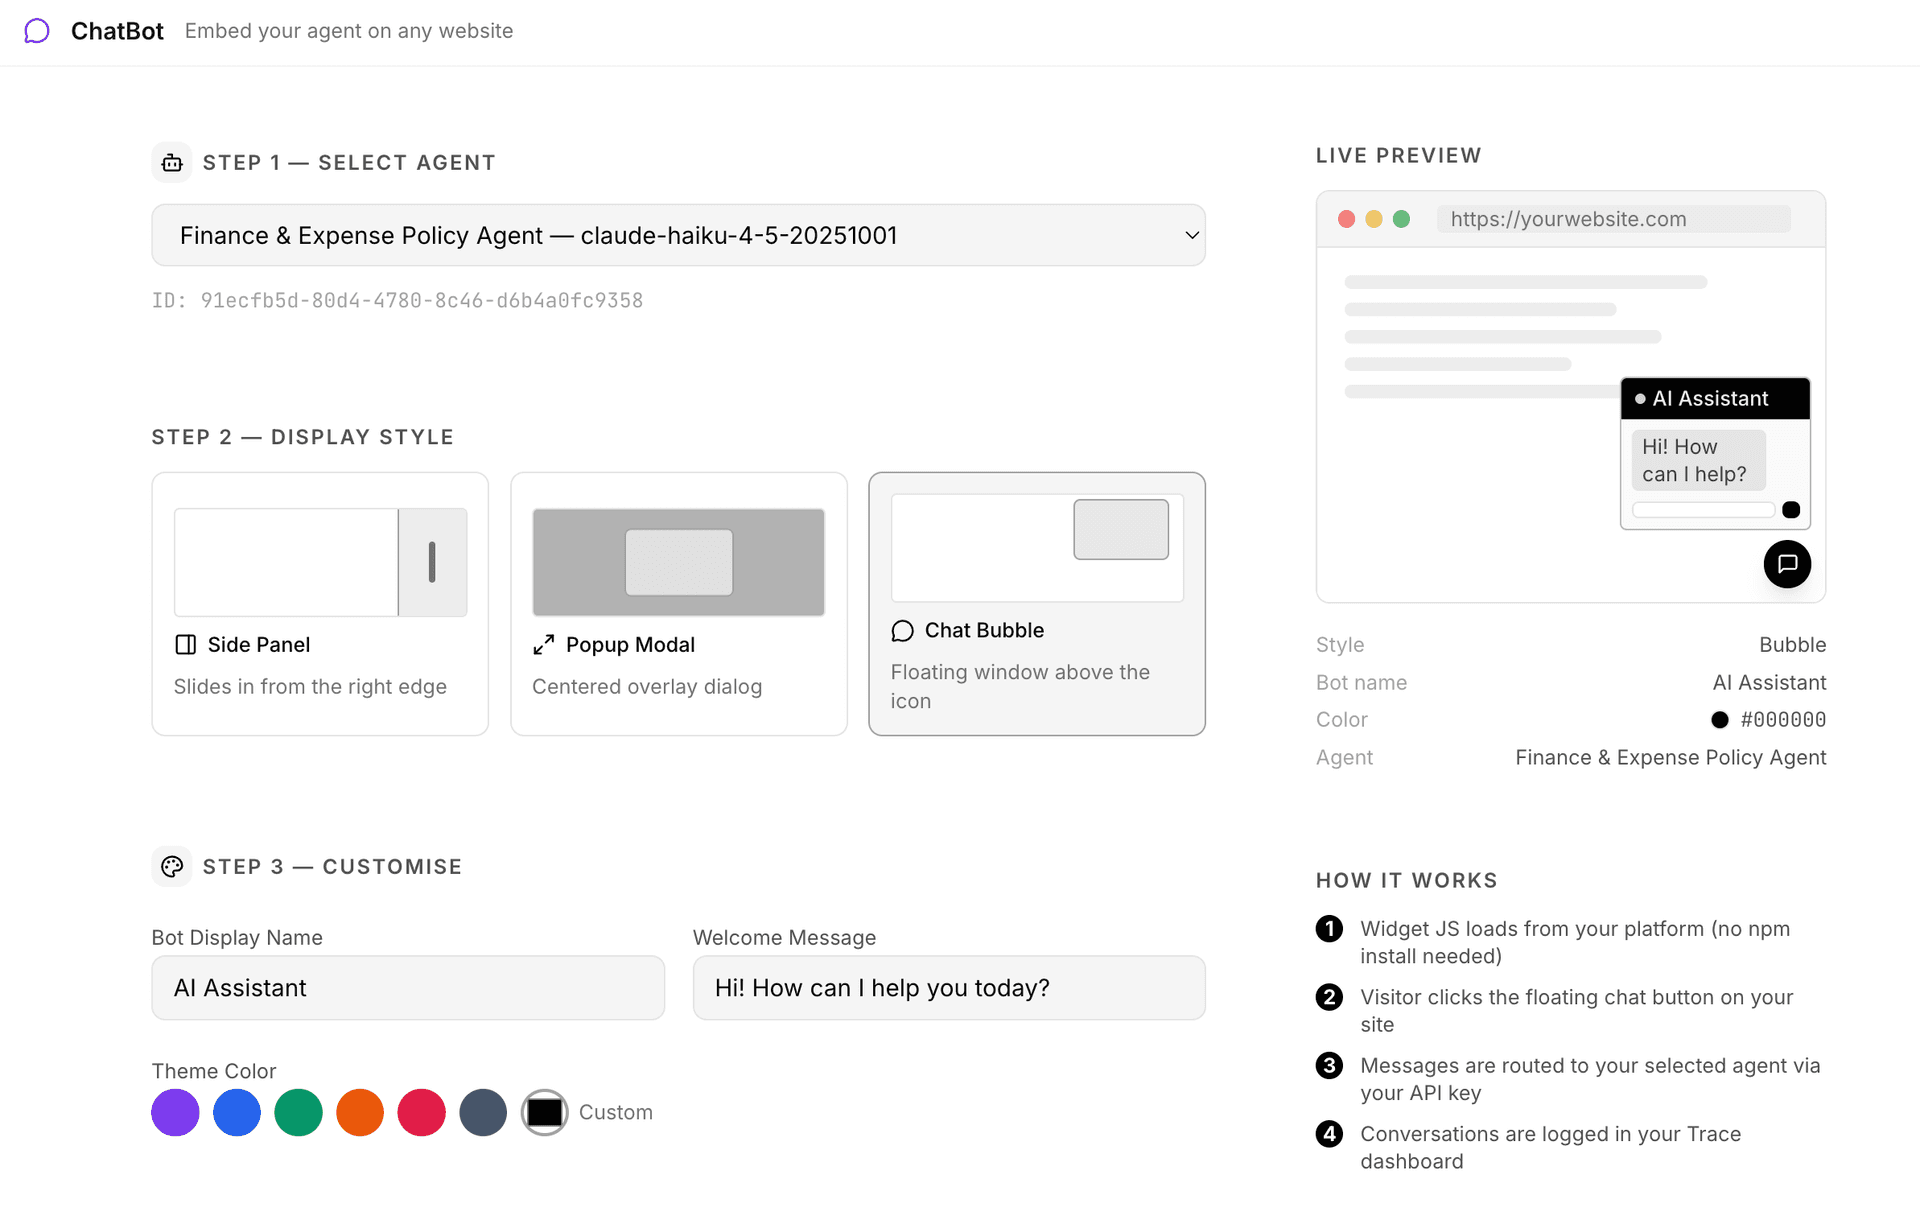1920x1220 pixels.
Task: Click the preview widget message input
Action: 1703,510
